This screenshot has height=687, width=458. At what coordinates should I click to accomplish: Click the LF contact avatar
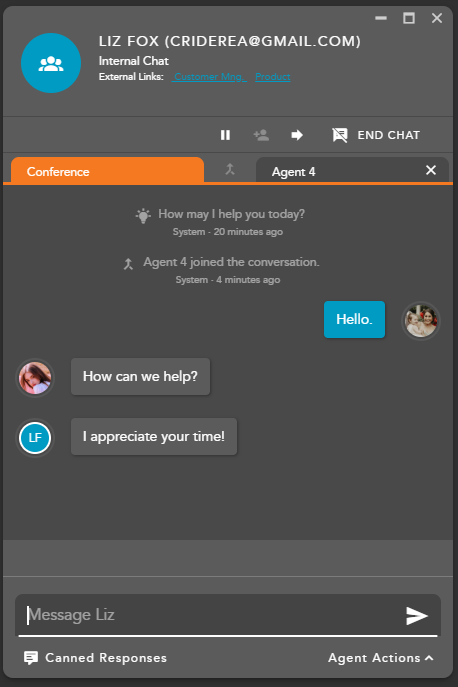[x=35, y=437]
